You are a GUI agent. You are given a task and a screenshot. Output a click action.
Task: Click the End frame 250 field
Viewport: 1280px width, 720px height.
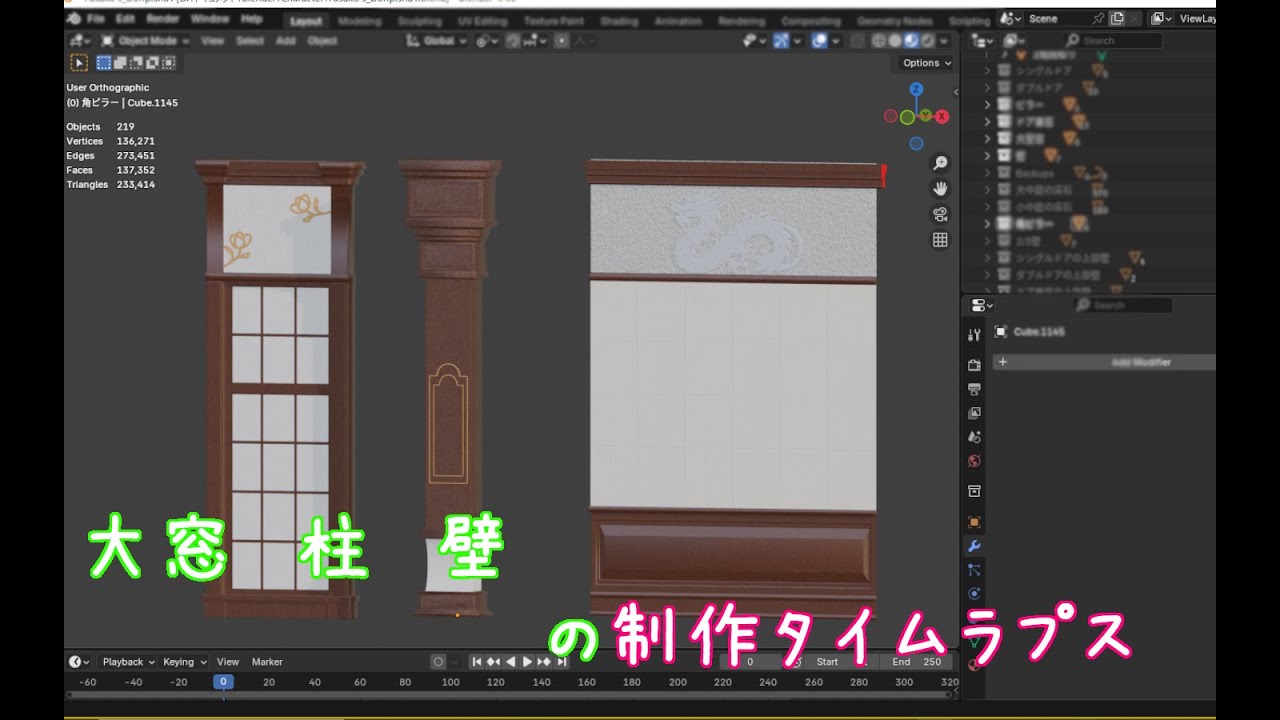point(917,662)
